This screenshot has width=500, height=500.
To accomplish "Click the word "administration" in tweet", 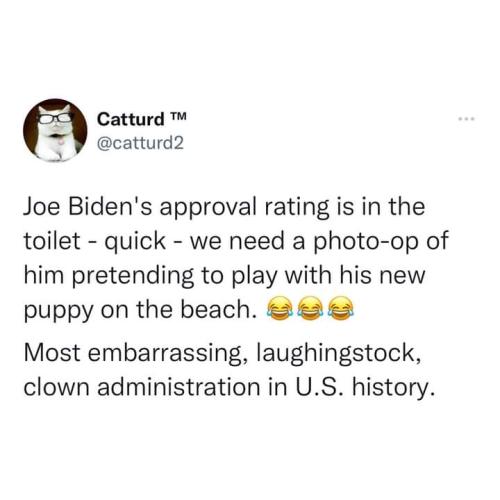I will [x=179, y=387].
